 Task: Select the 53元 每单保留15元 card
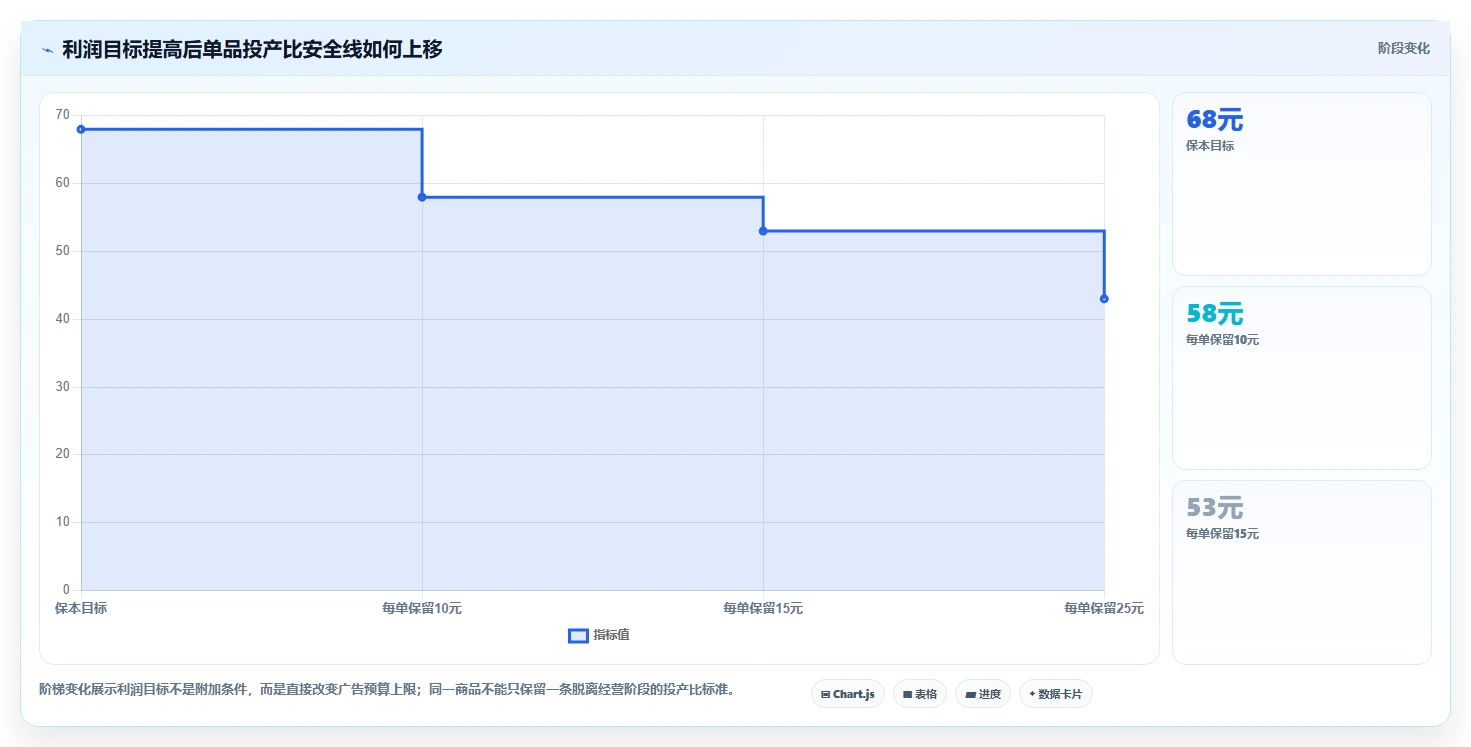click(x=1302, y=572)
